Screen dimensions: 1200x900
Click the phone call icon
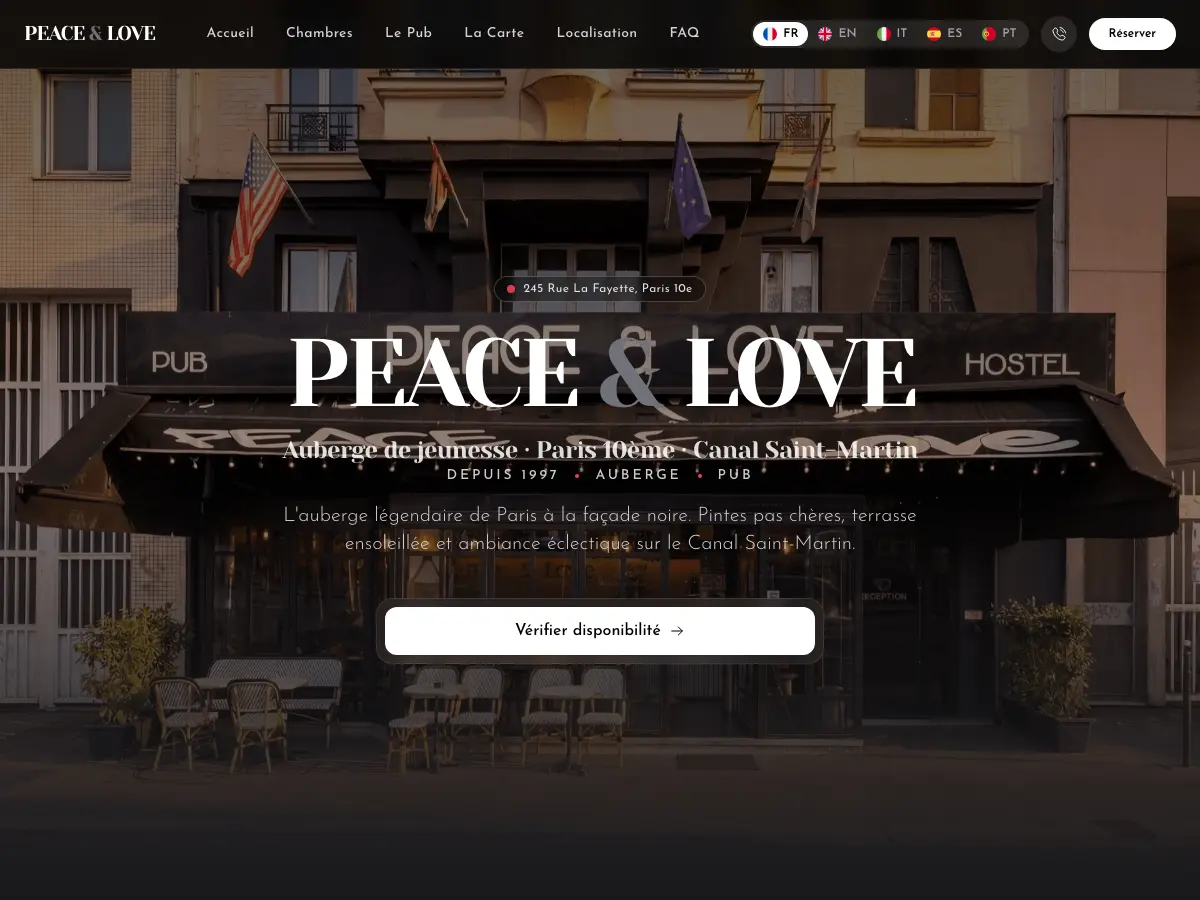pos(1059,34)
